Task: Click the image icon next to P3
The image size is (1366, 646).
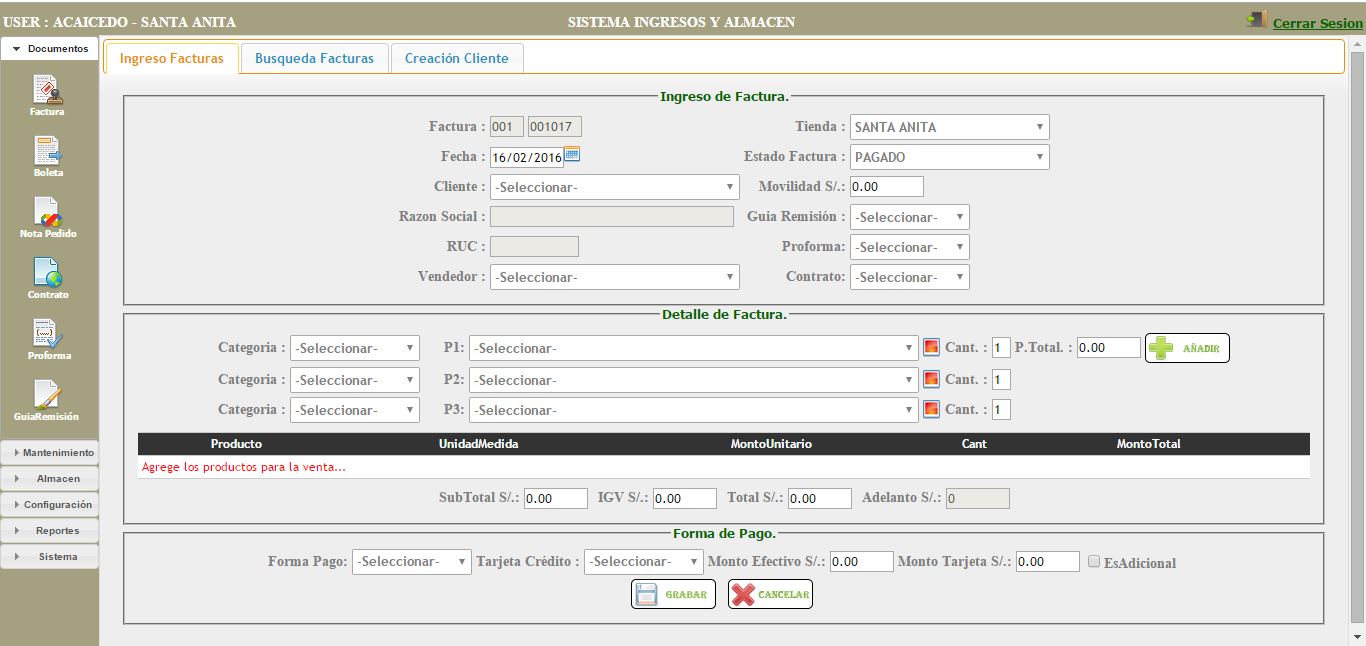Action: pyautogui.click(x=931, y=409)
